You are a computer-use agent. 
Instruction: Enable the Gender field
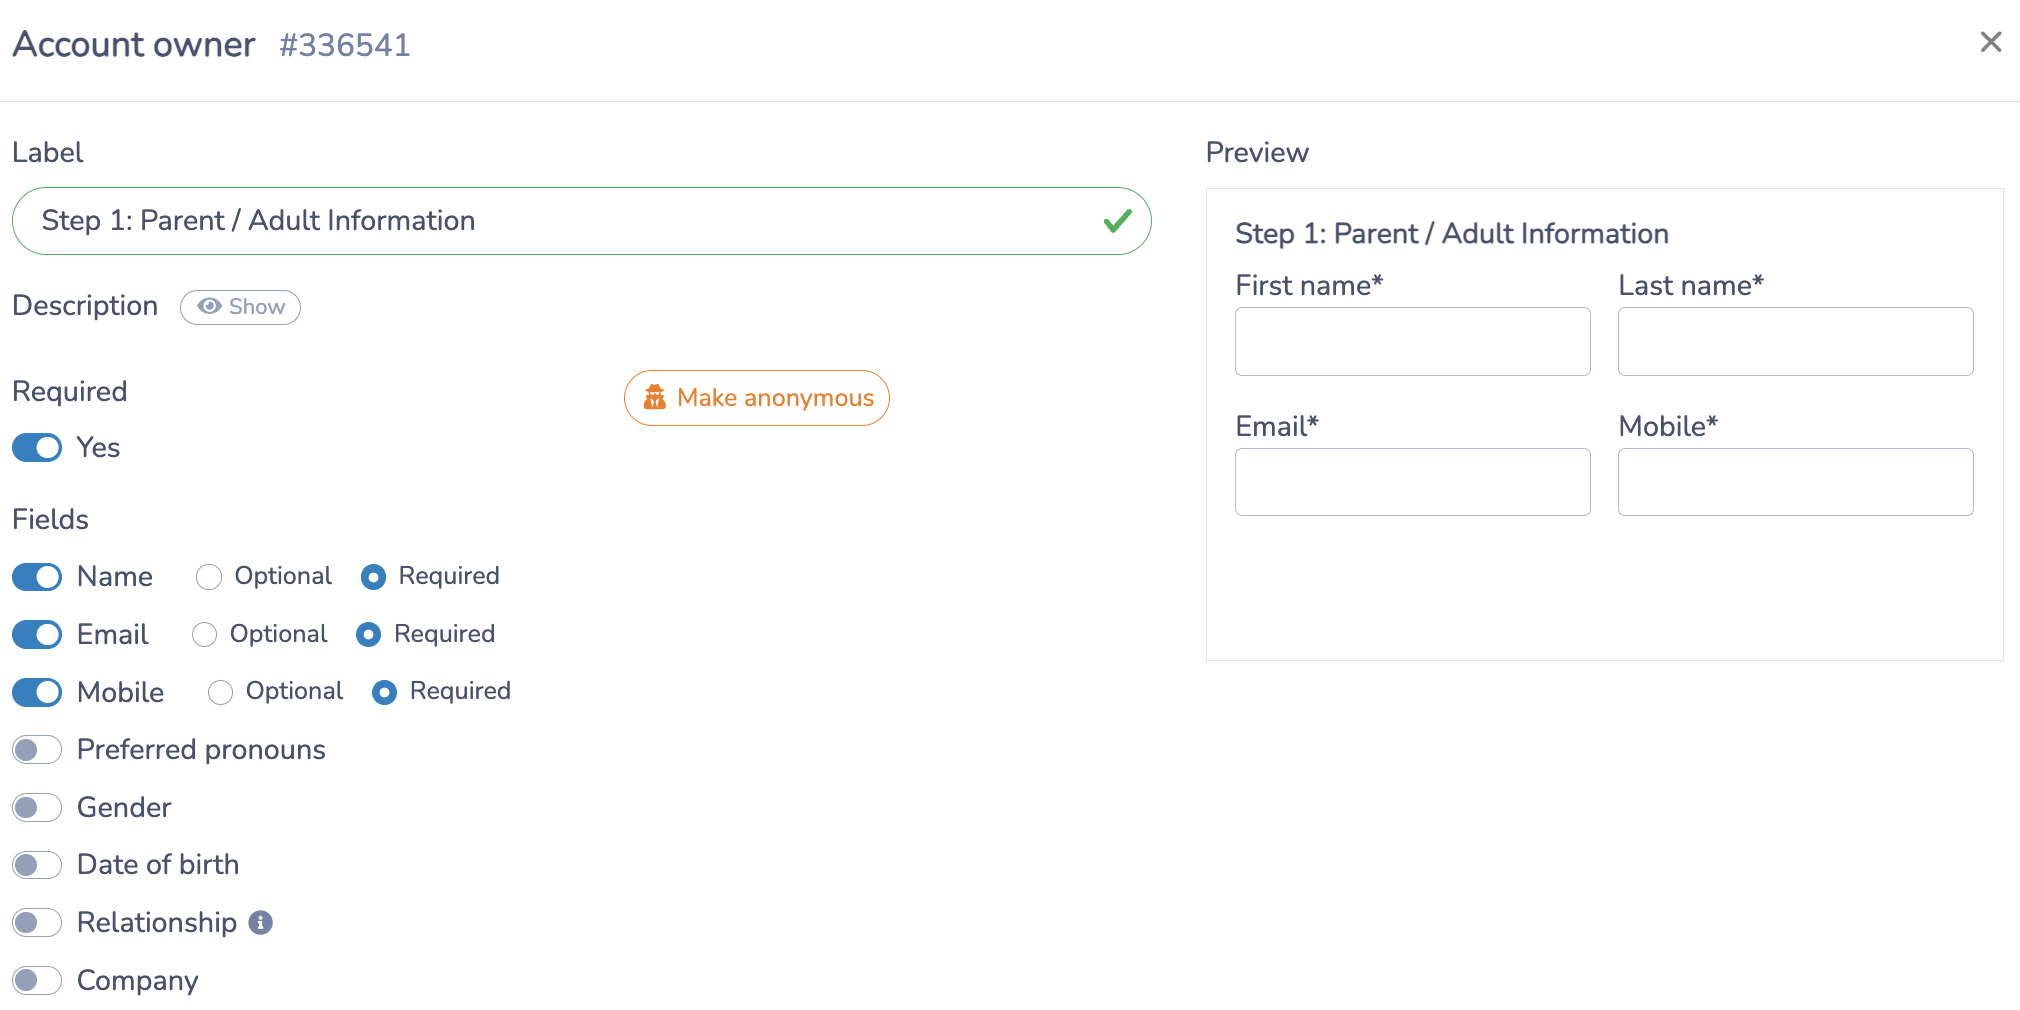click(37, 807)
